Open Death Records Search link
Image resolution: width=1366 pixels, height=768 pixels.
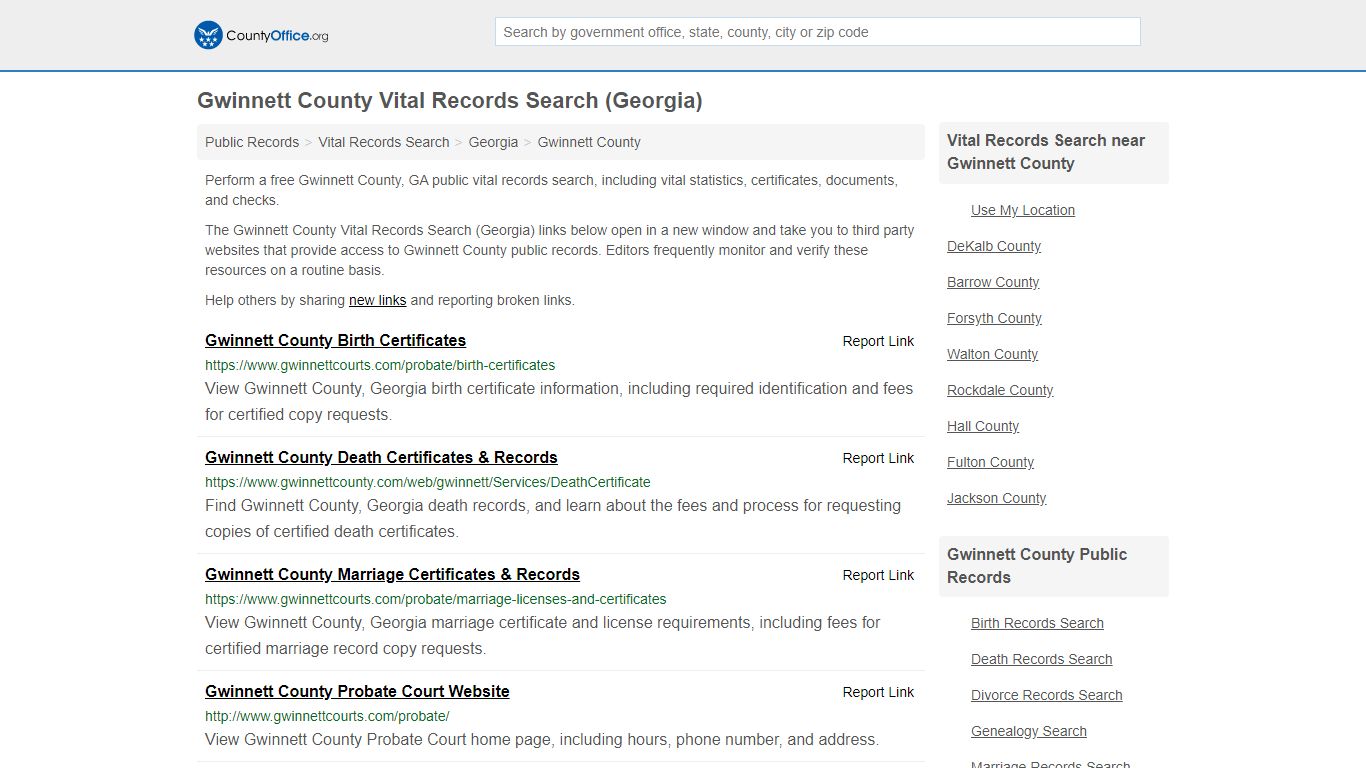pyautogui.click(x=1041, y=659)
